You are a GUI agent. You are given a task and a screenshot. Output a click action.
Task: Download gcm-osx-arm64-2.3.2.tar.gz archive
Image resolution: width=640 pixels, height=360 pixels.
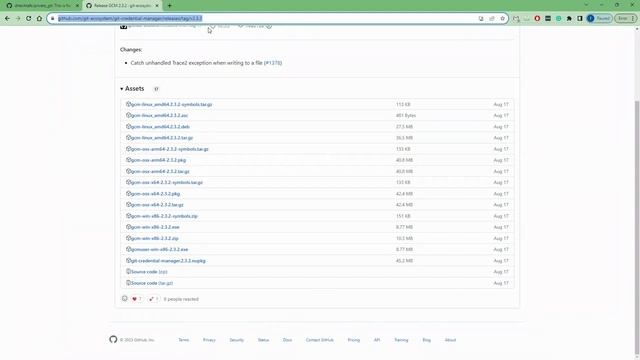pyautogui.click(x=160, y=171)
